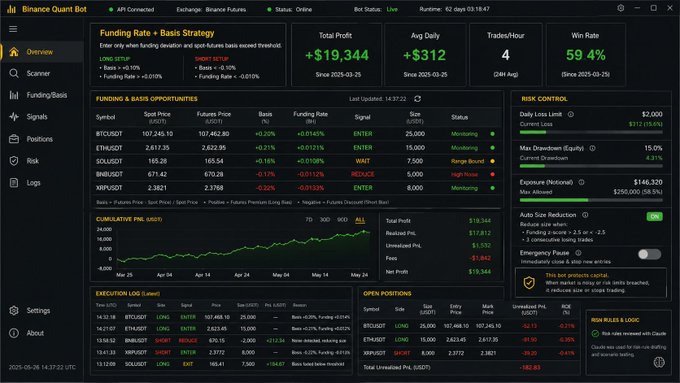Click the Exposure notional progress bar
The width and height of the screenshot is (680, 383).
[x=591, y=200]
